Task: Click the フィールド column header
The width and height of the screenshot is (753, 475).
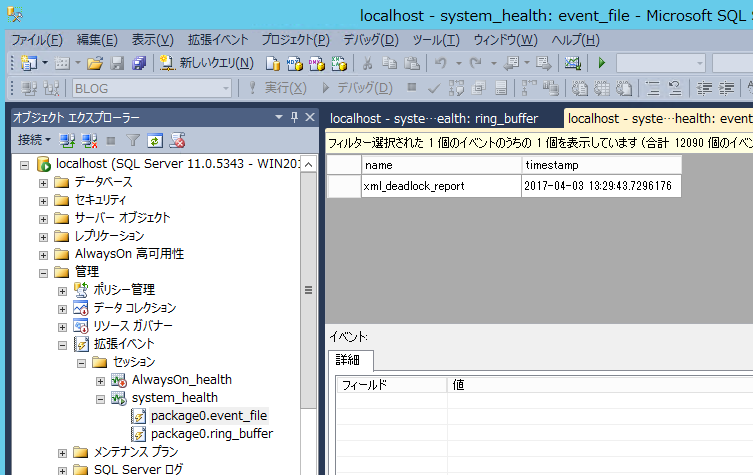Action: pyautogui.click(x=391, y=385)
